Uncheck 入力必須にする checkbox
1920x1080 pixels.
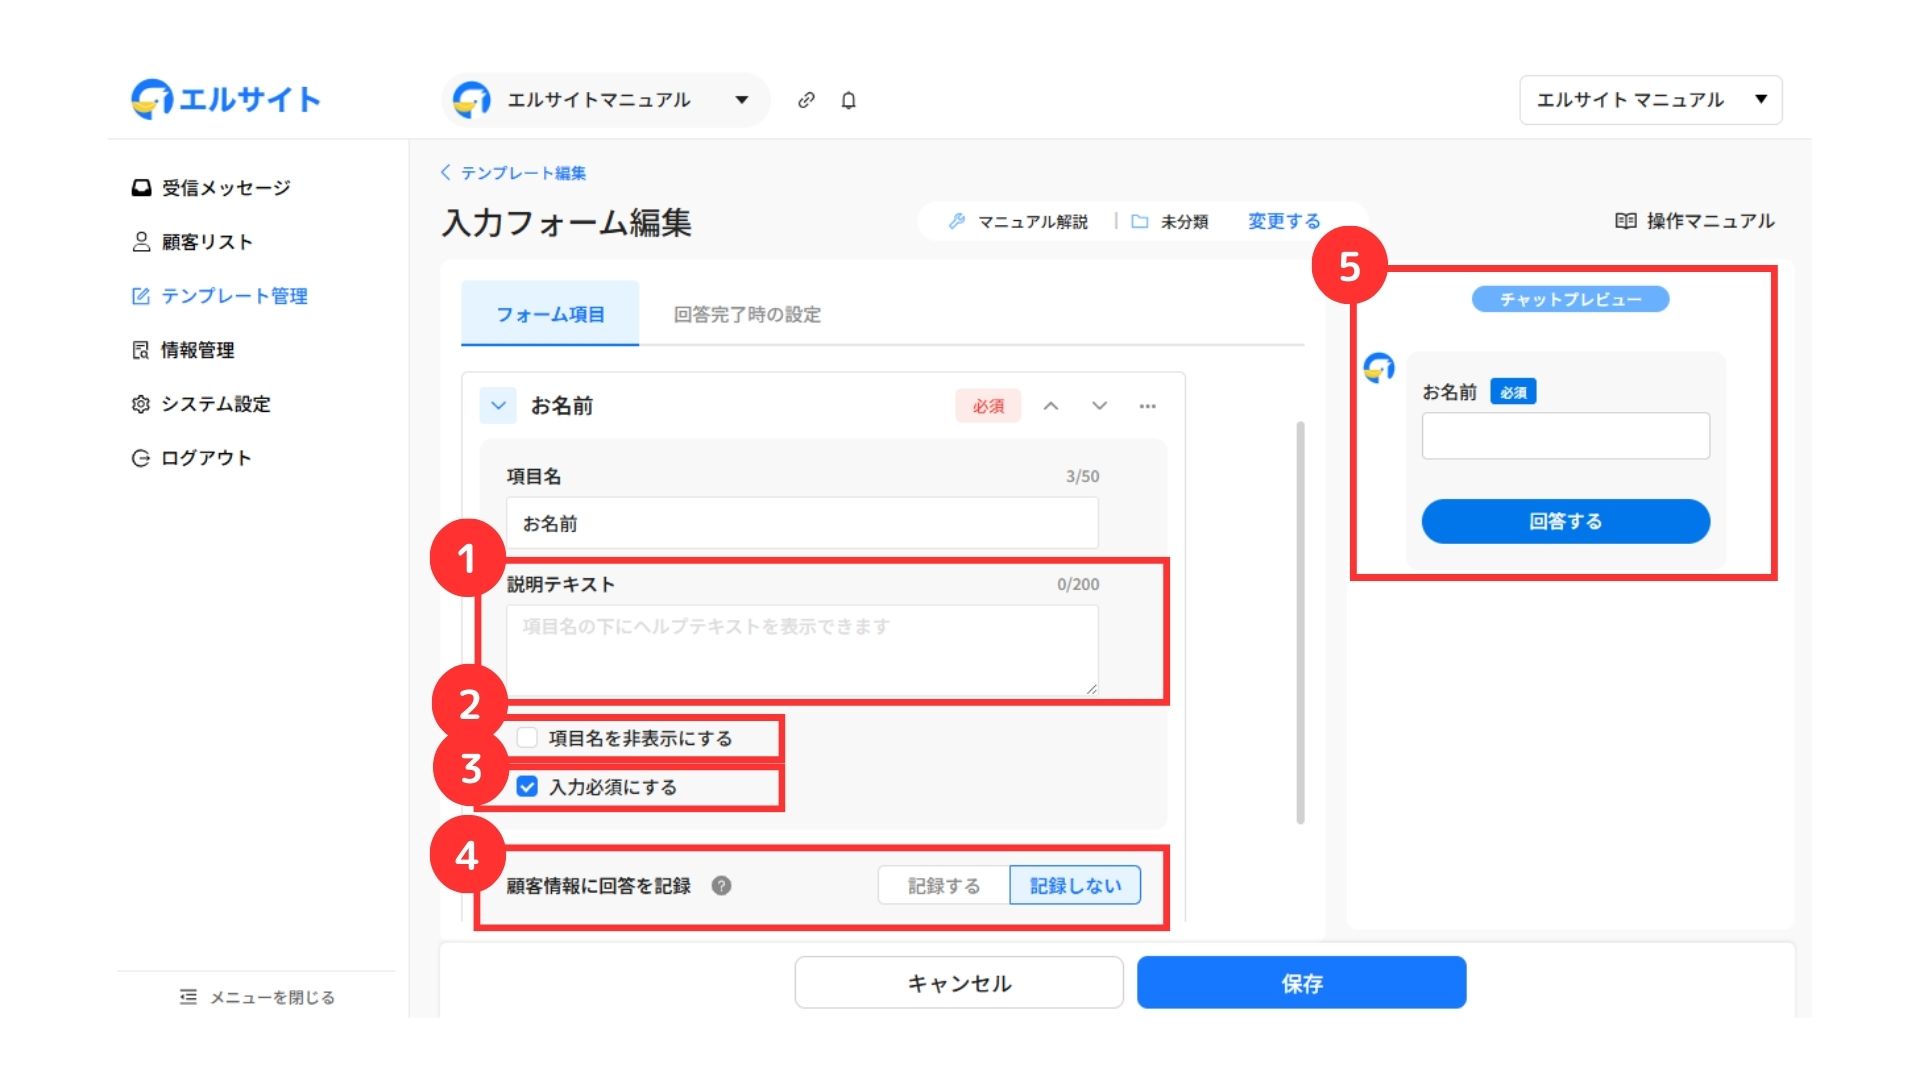point(527,787)
